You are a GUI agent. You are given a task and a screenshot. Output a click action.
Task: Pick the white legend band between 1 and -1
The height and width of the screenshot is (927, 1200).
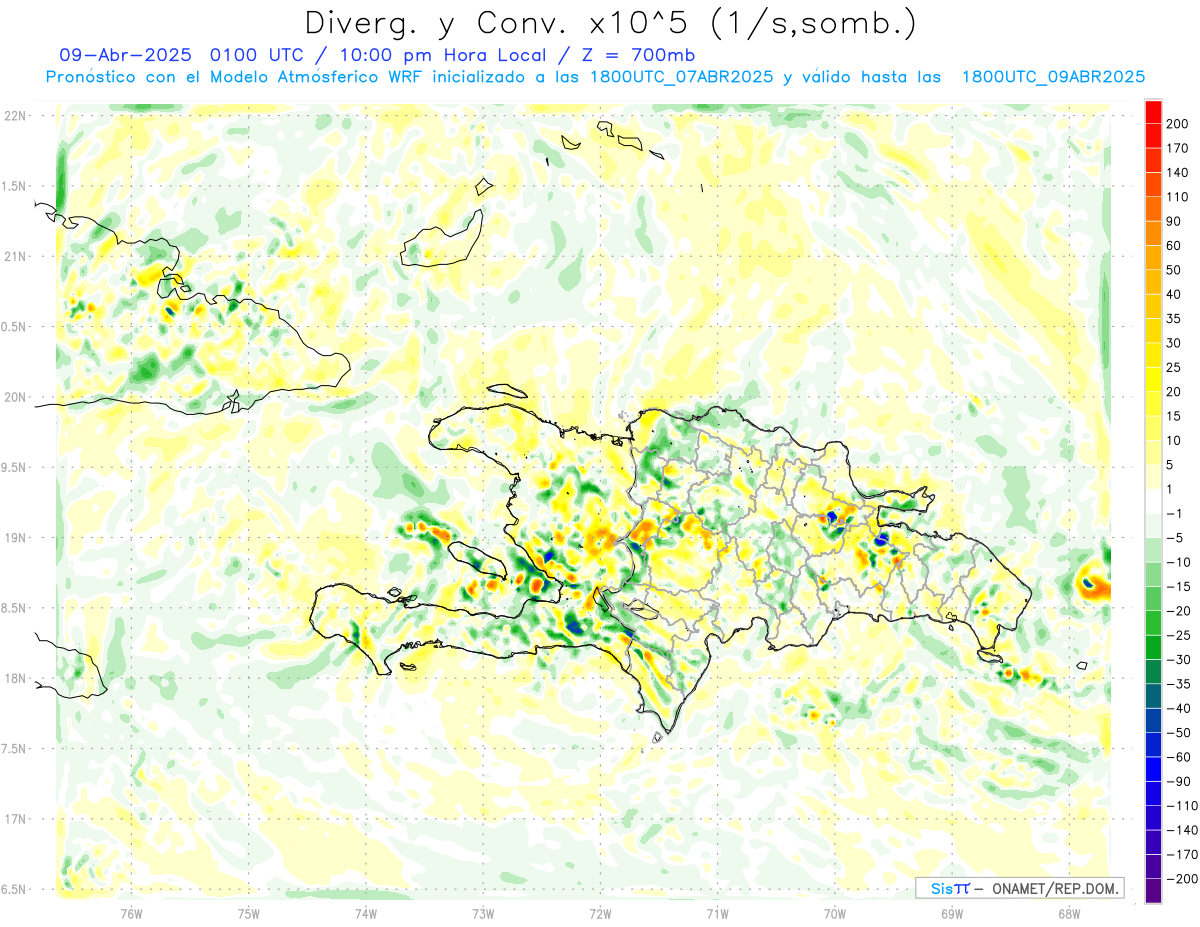pyautogui.click(x=1153, y=501)
